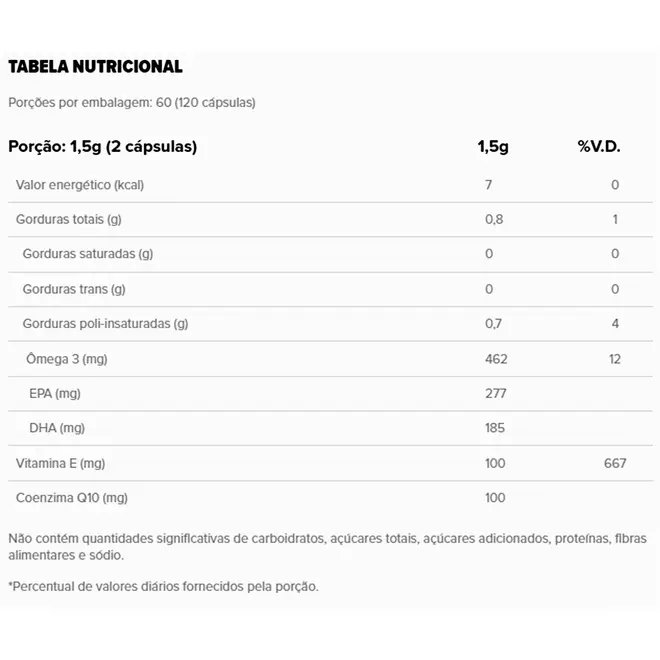The width and height of the screenshot is (660, 660).
Task: Select the Coenzima Q10 (mg) label
Action: tap(72, 498)
